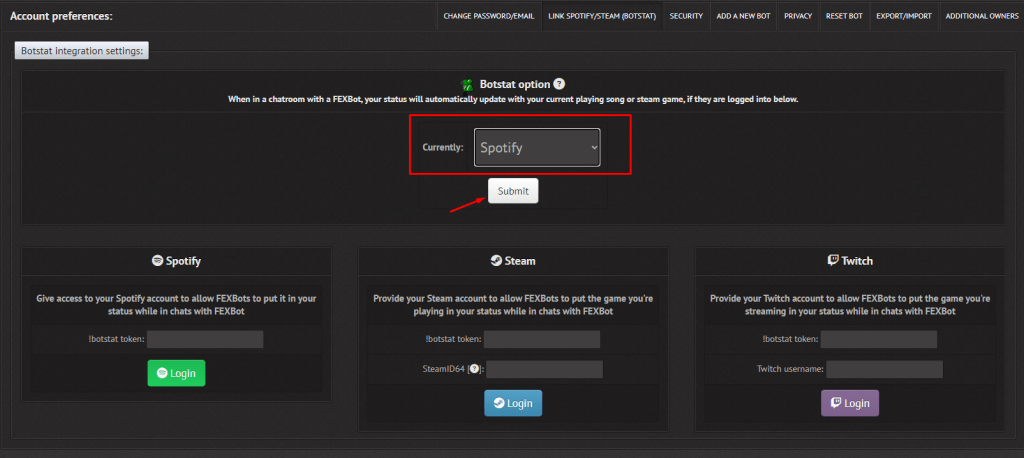Viewport: 1024px width, 458px height.
Task: Click the green Spotify Login button
Action: (x=176, y=373)
